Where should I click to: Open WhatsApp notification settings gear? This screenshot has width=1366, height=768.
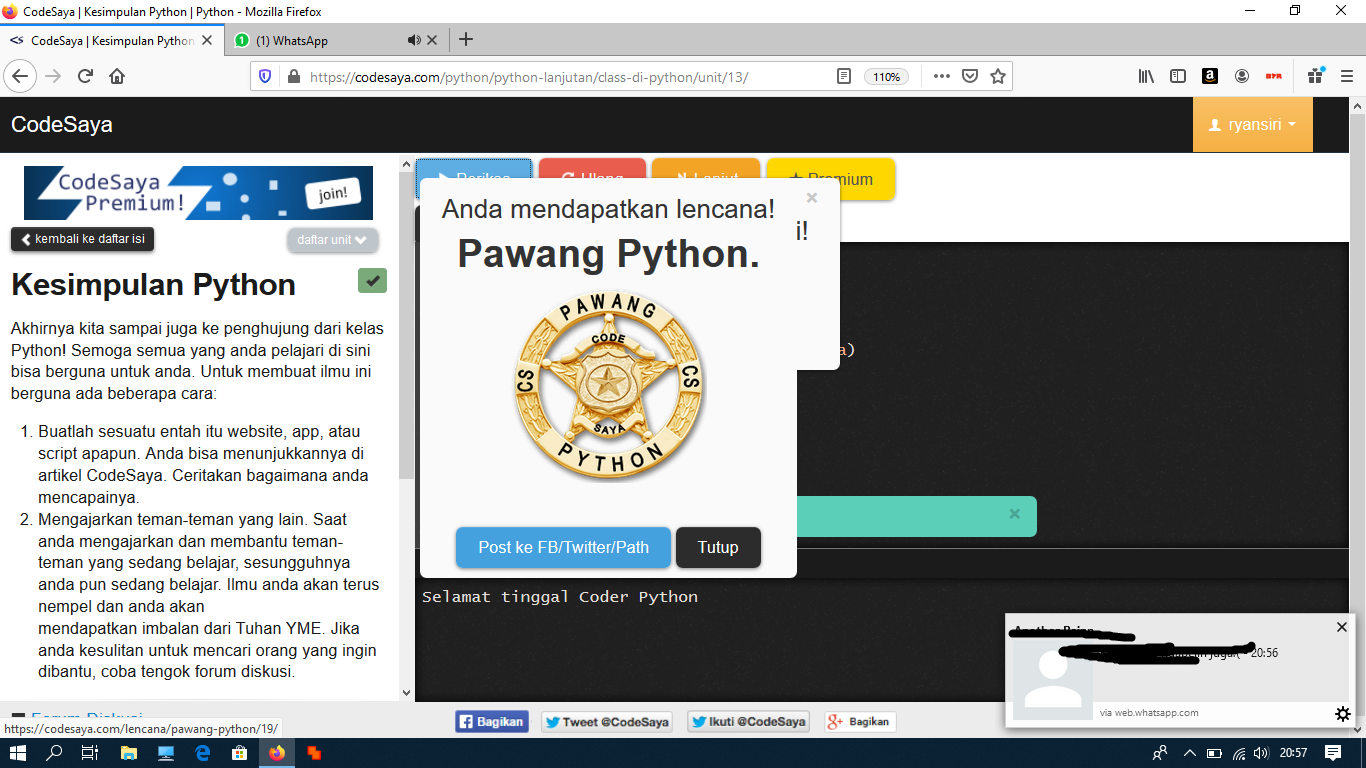(1343, 714)
